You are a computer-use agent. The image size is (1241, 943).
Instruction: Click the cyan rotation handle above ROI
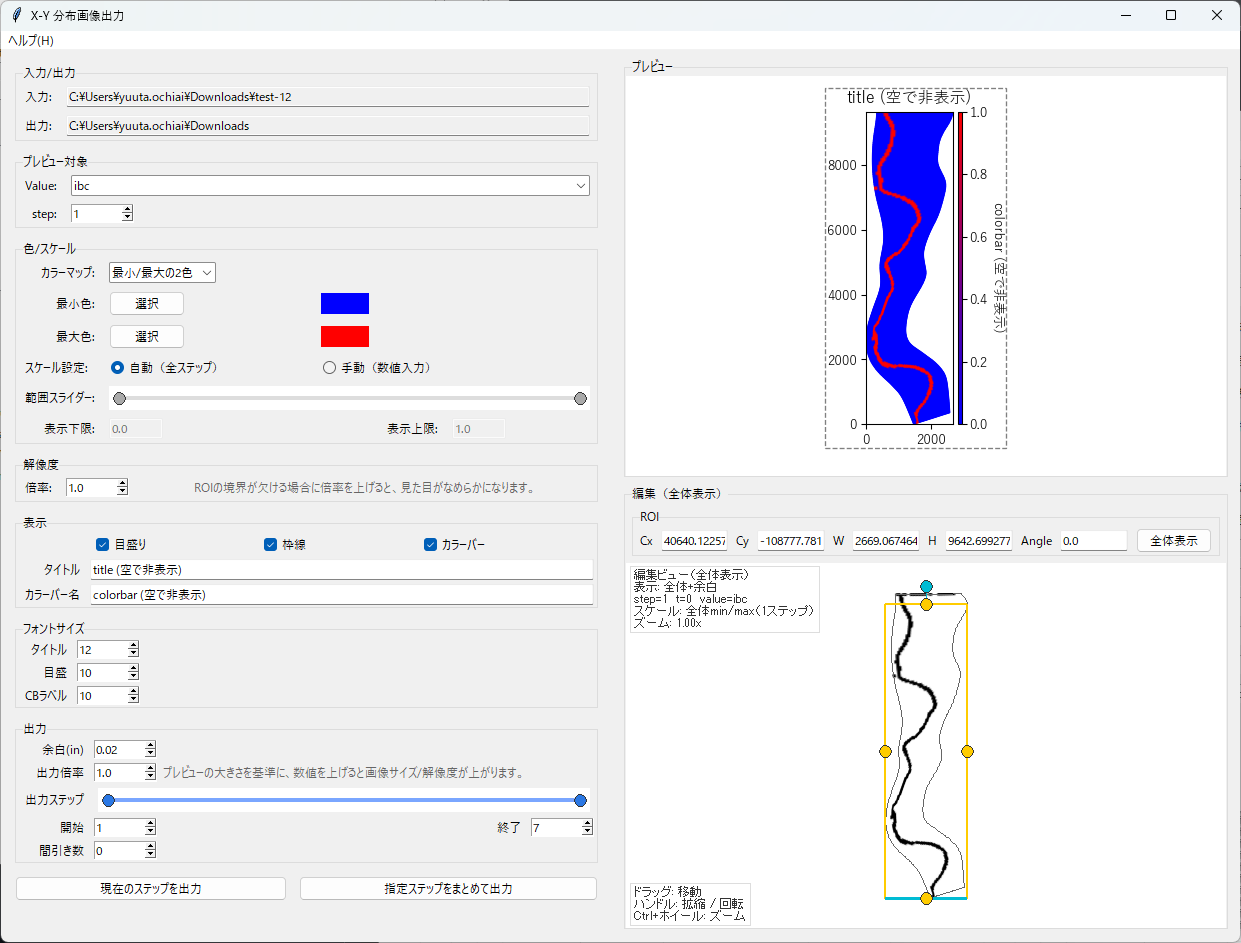(926, 586)
